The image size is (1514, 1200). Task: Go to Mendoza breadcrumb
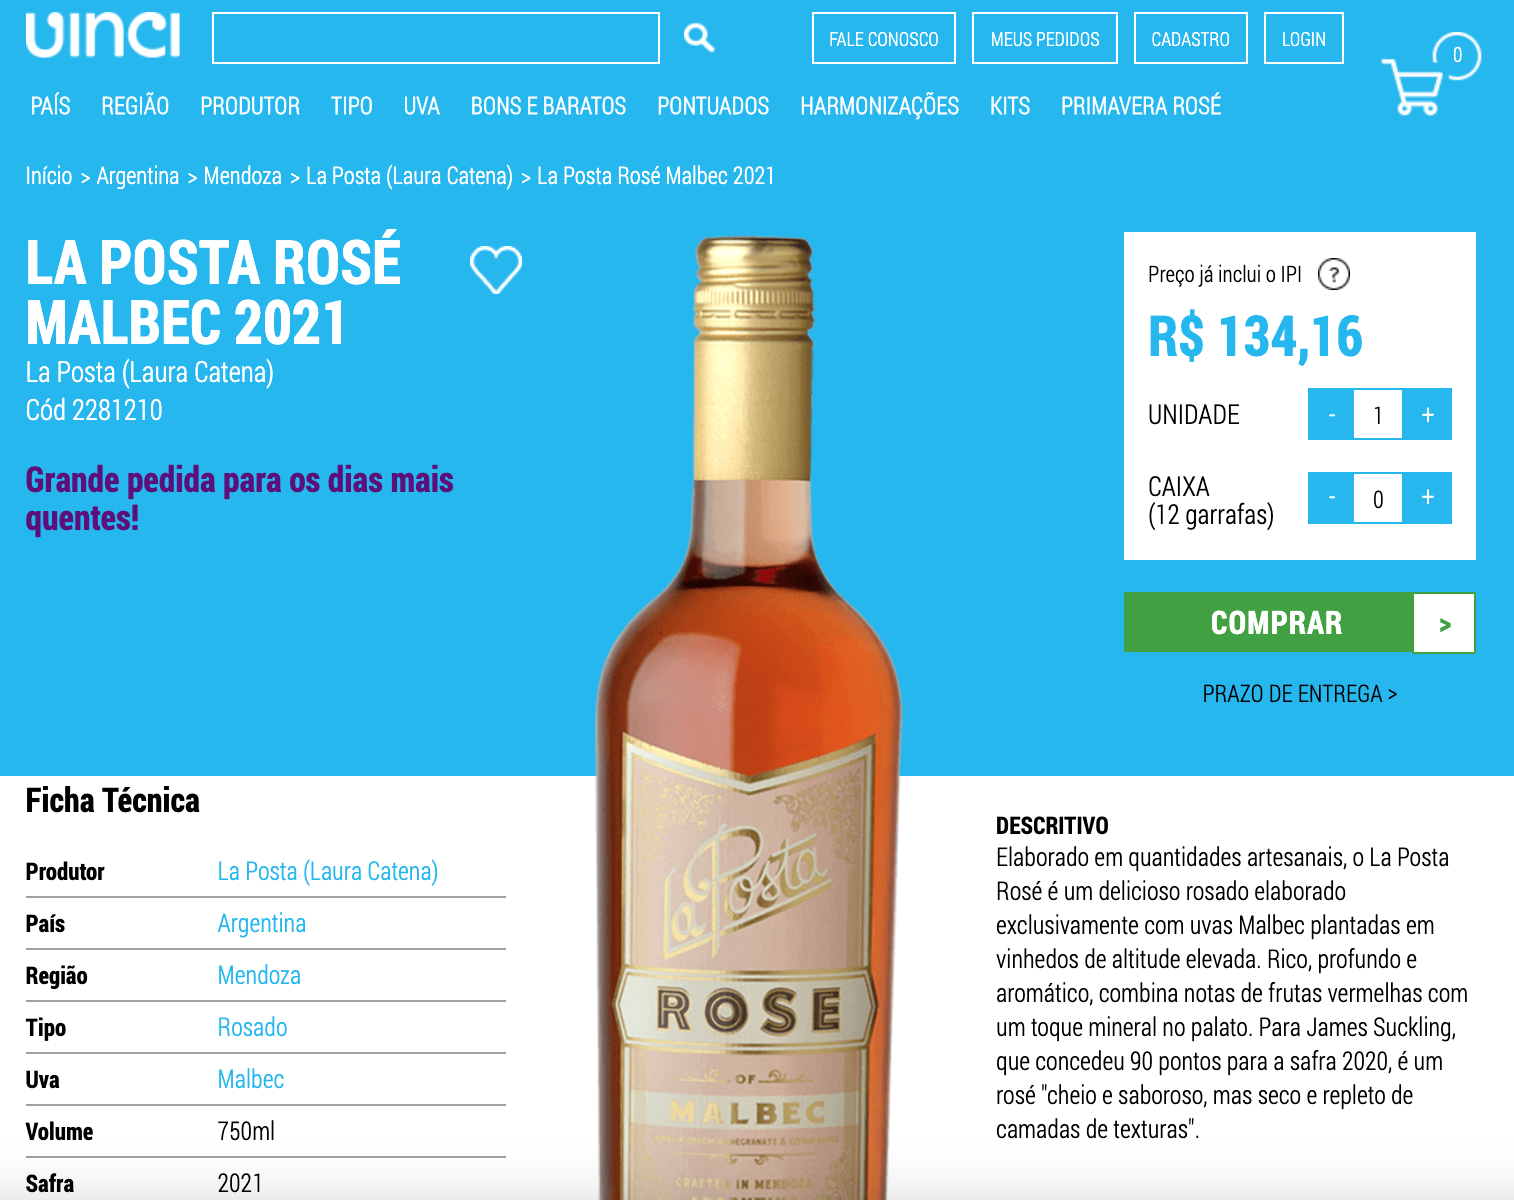coord(243,176)
